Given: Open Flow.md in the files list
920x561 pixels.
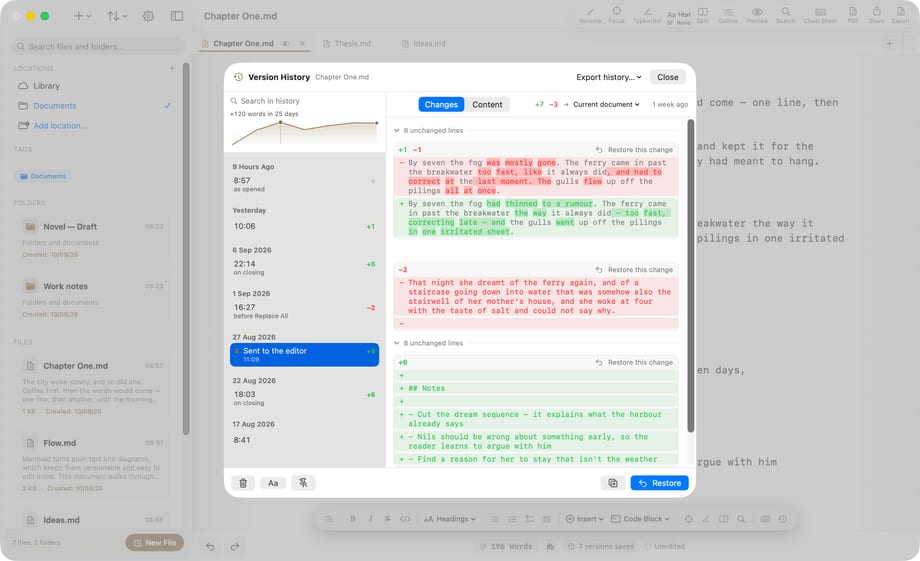Looking at the screenshot, I should tap(94, 467).
